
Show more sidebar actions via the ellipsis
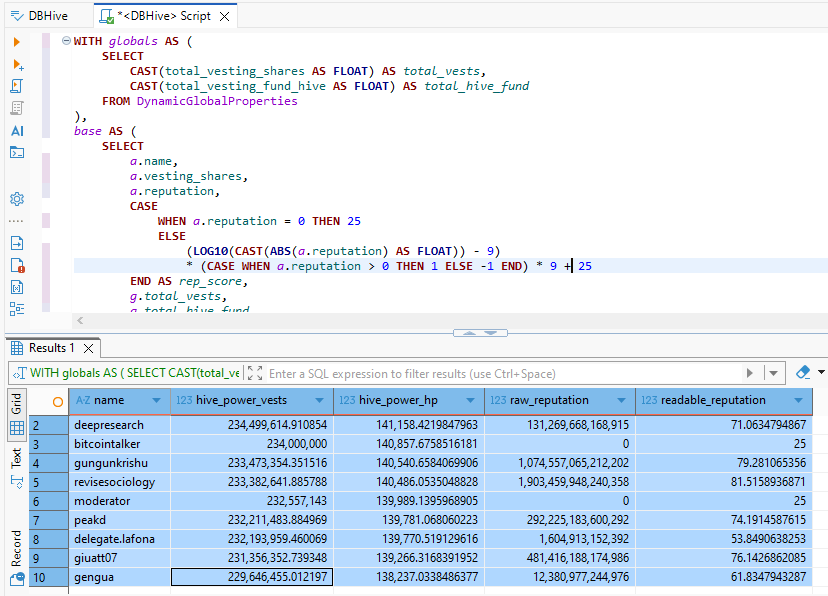[x=17, y=221]
